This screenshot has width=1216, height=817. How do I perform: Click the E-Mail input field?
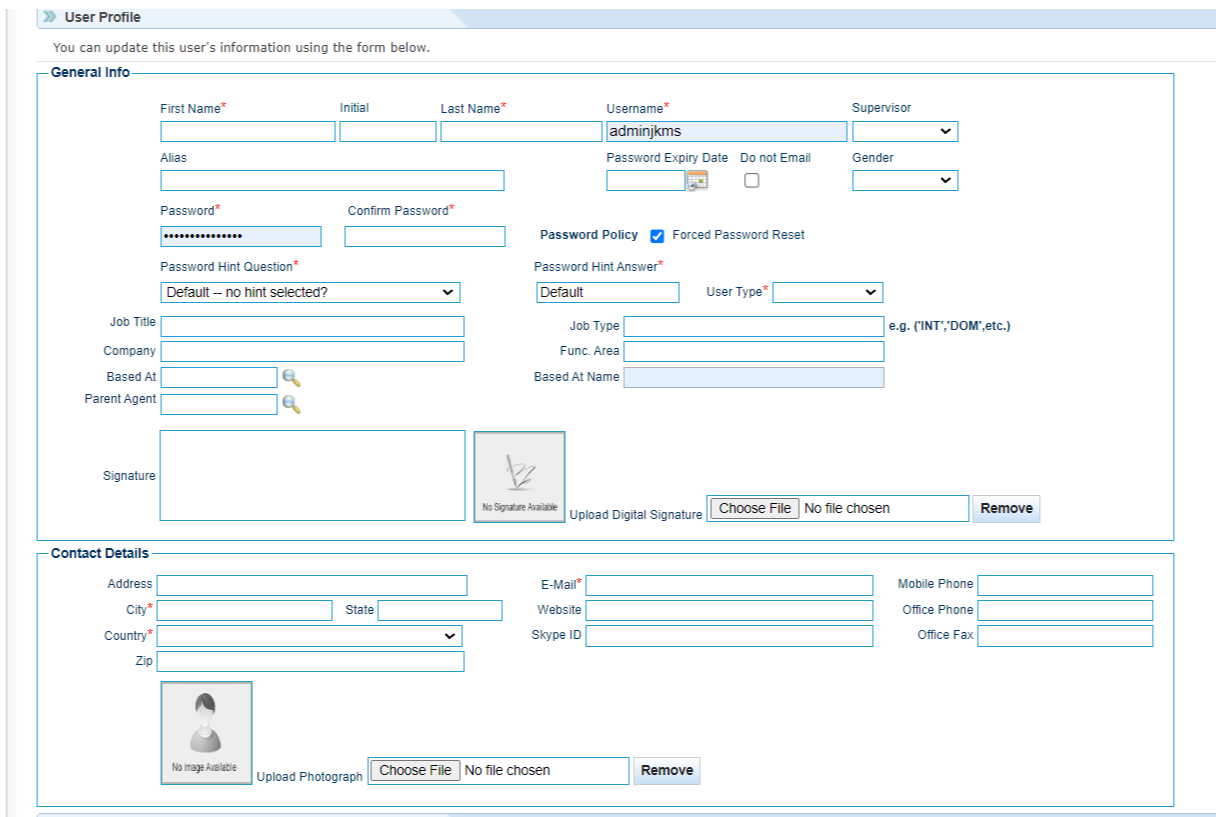coord(729,585)
